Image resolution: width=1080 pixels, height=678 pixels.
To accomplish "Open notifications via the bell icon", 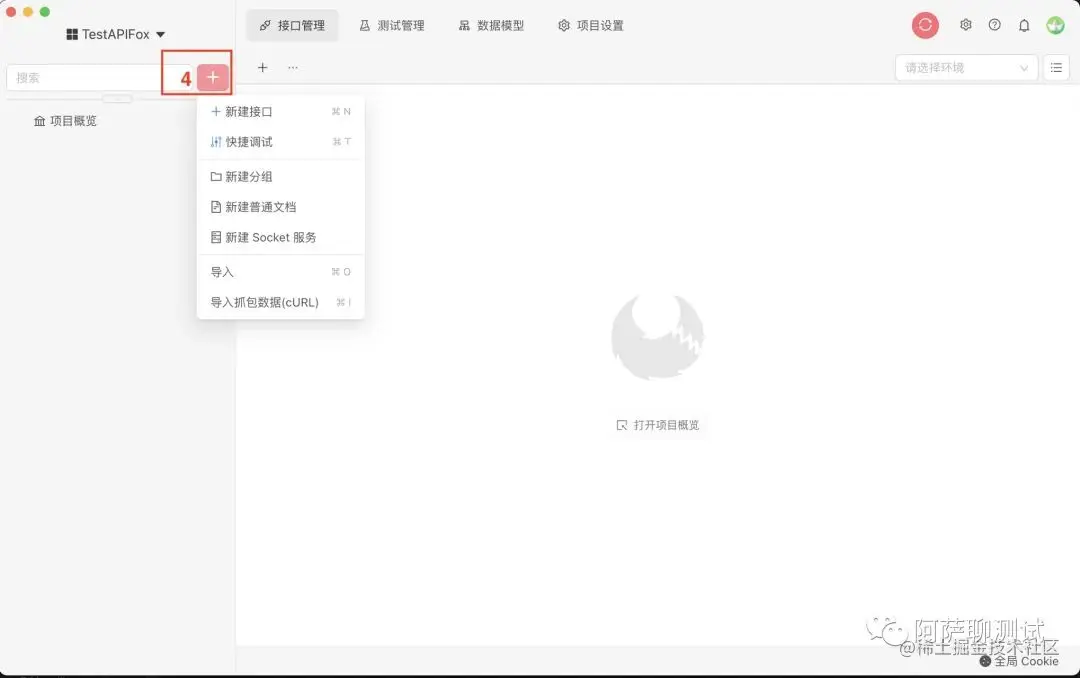I will coord(1024,25).
